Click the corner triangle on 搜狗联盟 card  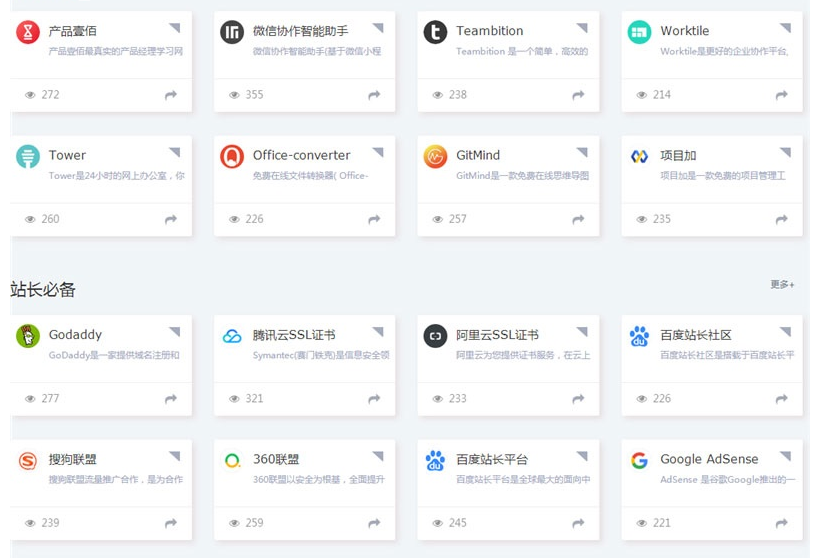175,455
